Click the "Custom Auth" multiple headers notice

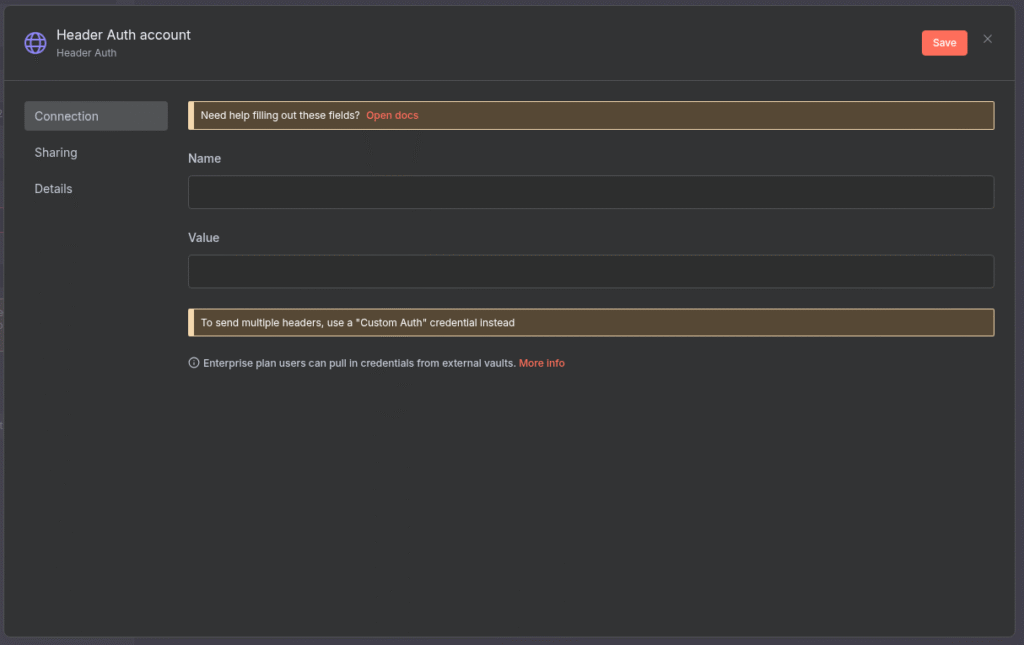click(x=358, y=323)
